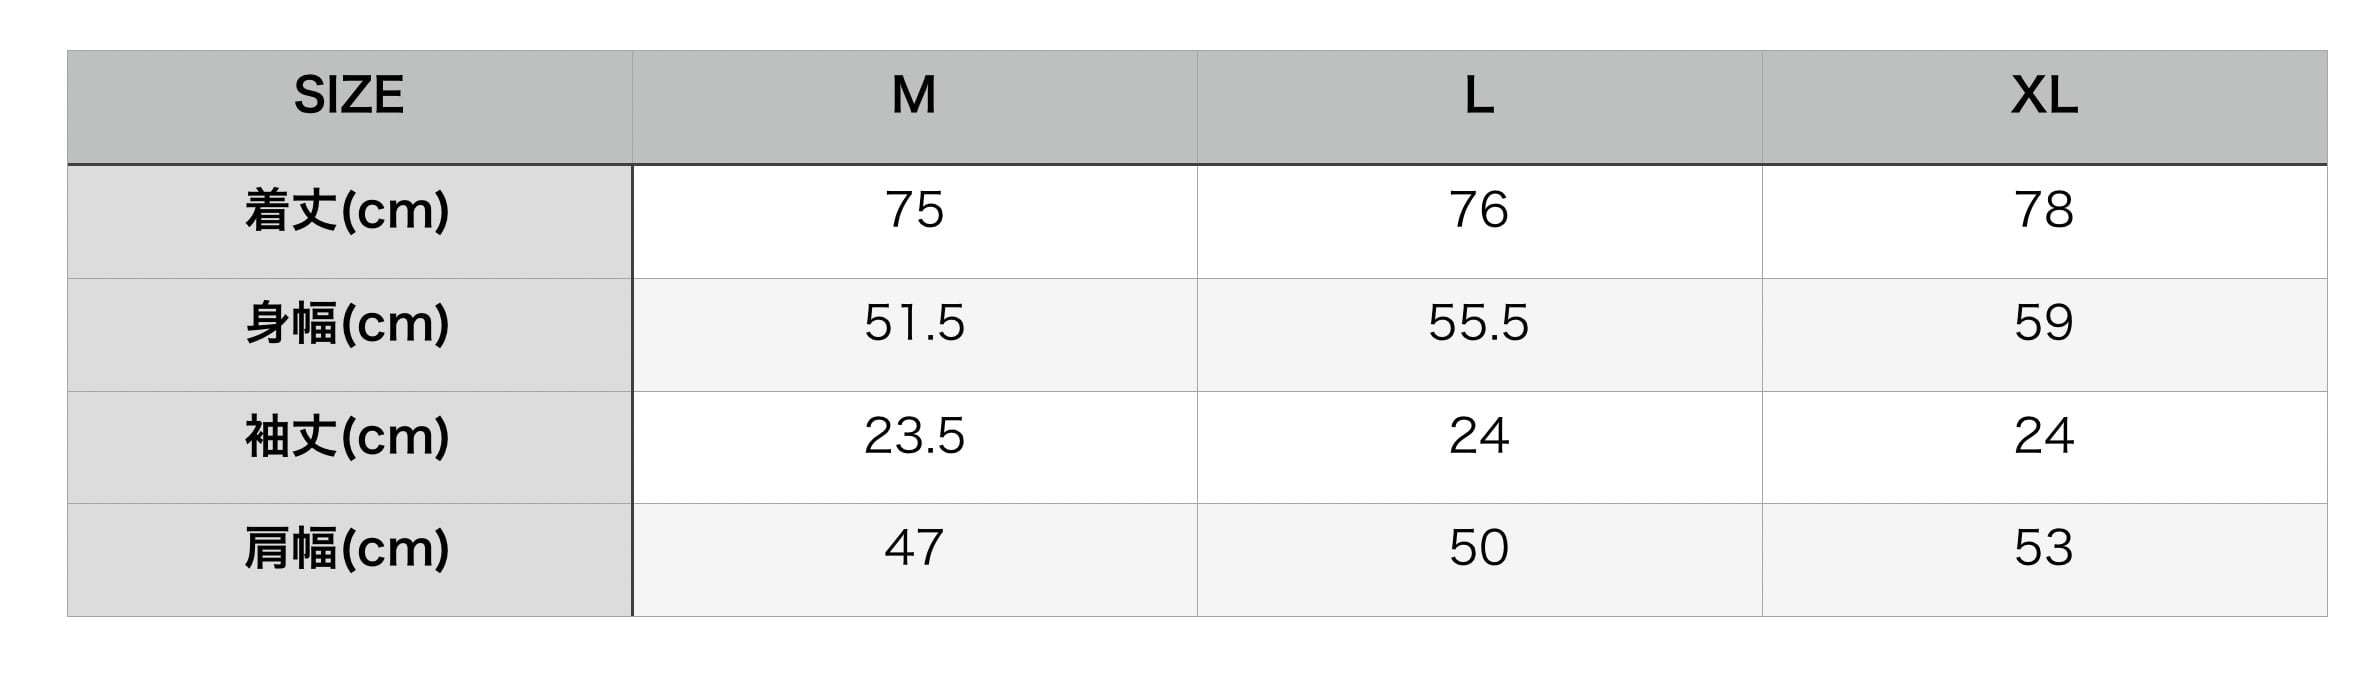Click the 肩幅 value 50 cell

(1479, 549)
